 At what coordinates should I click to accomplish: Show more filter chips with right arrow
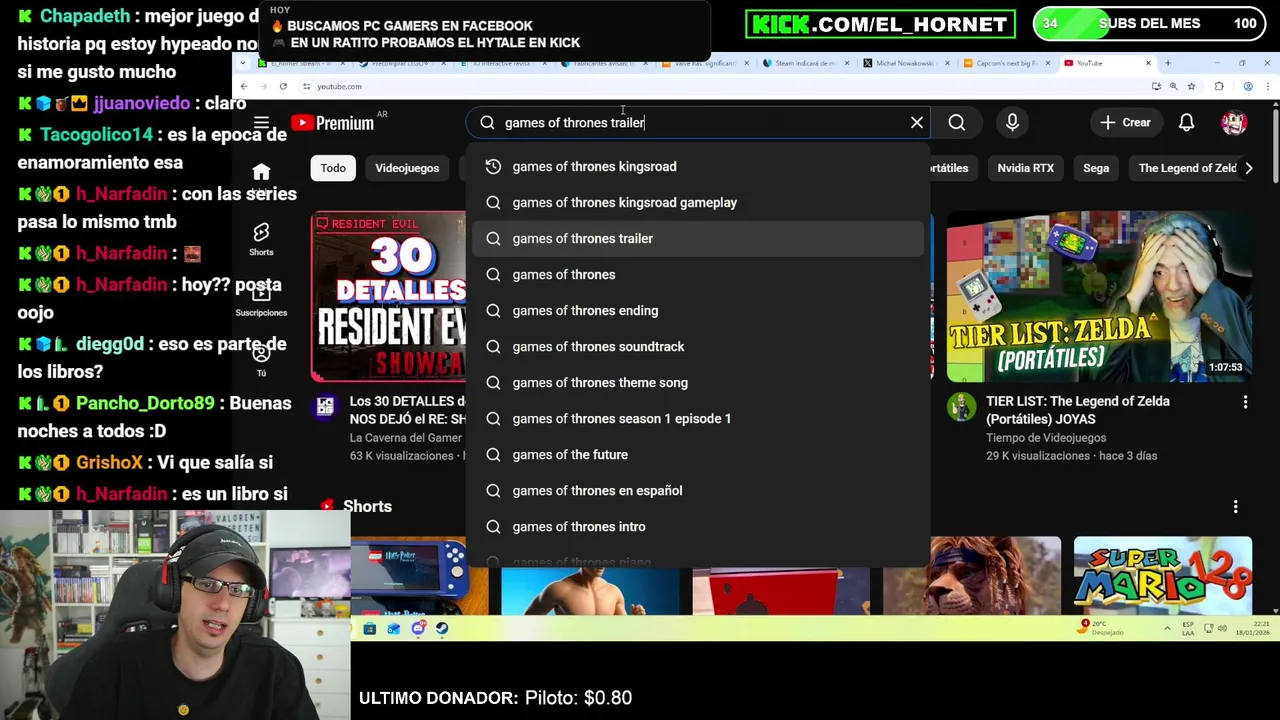(1248, 168)
